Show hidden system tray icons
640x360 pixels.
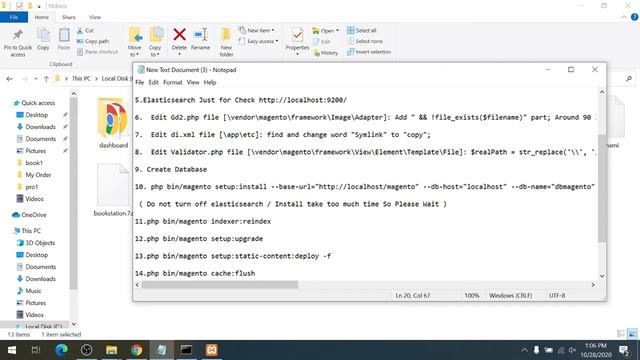(524, 350)
